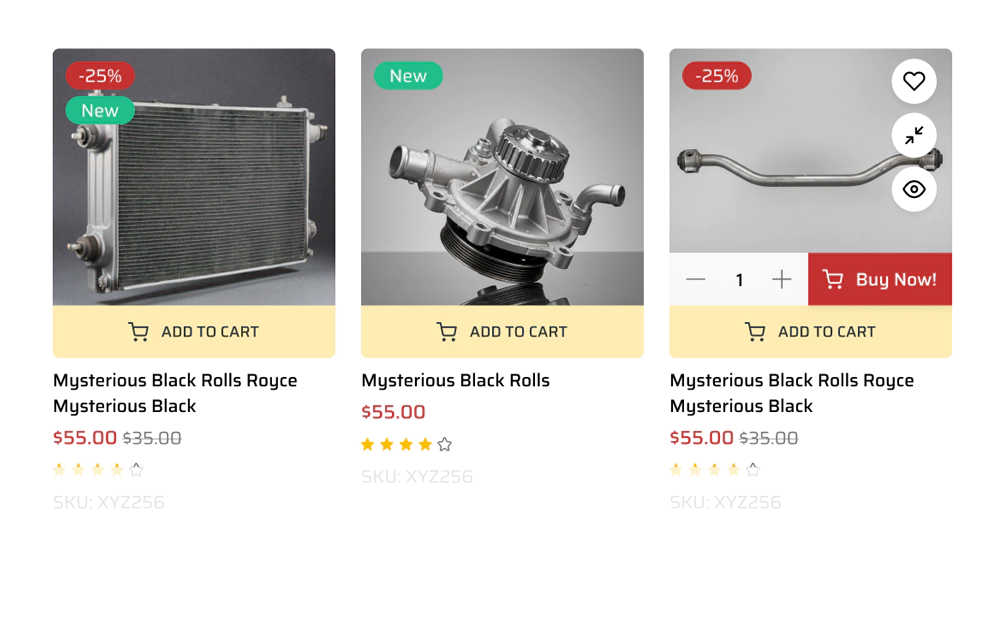Click the heart wishlist icon on the third product
This screenshot has width=1000, height=627.
(914, 81)
